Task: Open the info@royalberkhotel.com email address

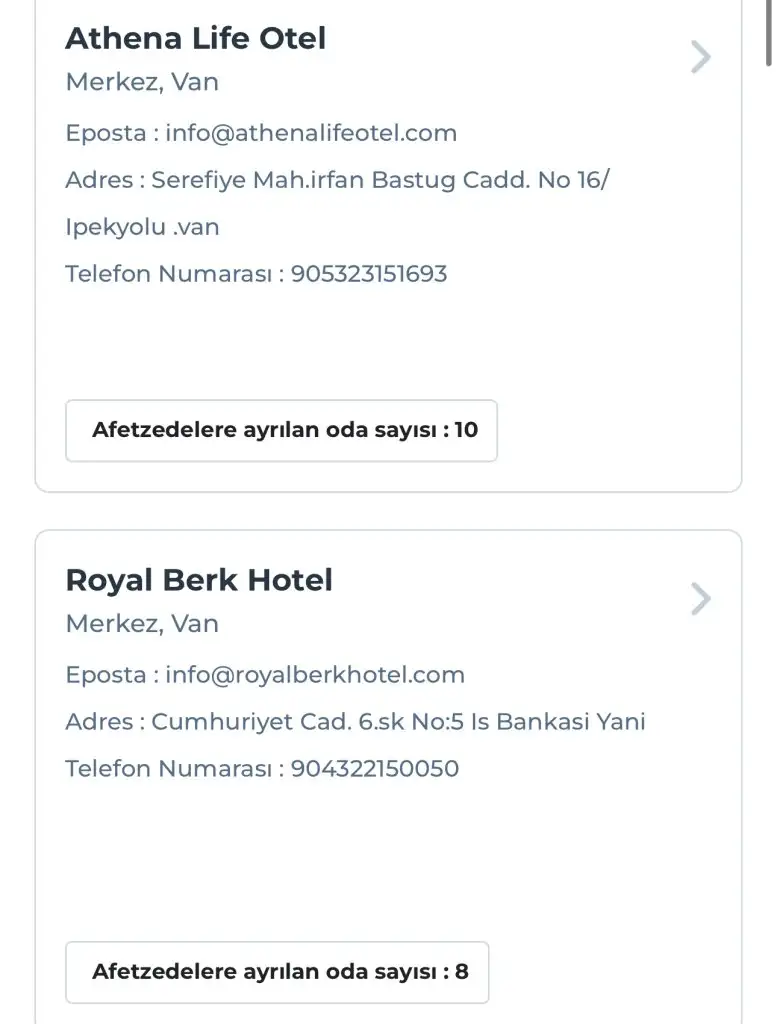Action: tap(315, 675)
